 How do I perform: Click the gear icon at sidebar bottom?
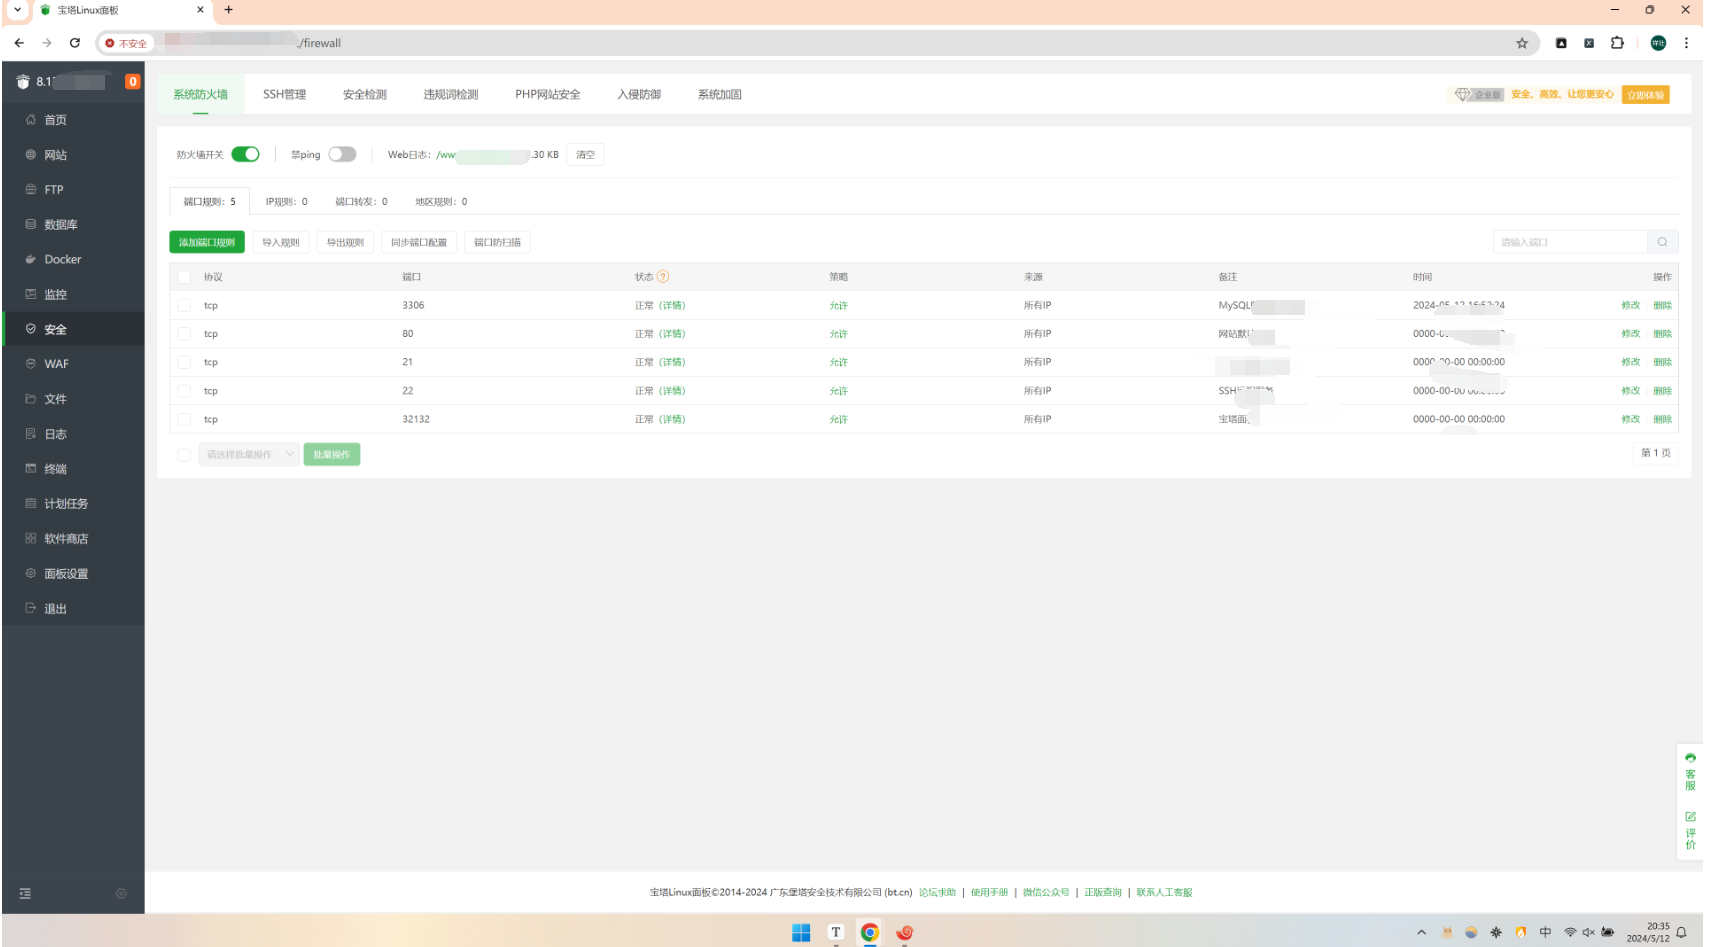(x=121, y=893)
